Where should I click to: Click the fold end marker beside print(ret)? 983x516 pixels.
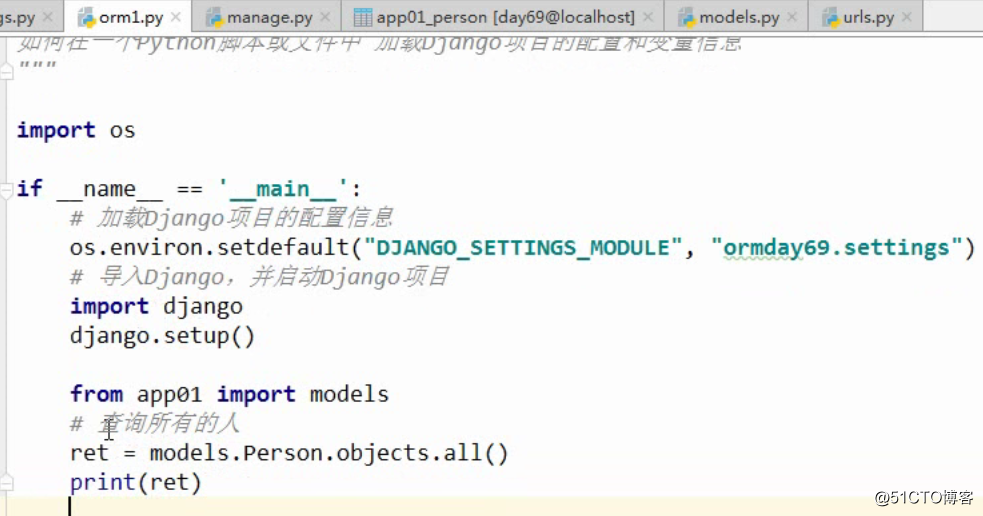[x=7, y=482]
